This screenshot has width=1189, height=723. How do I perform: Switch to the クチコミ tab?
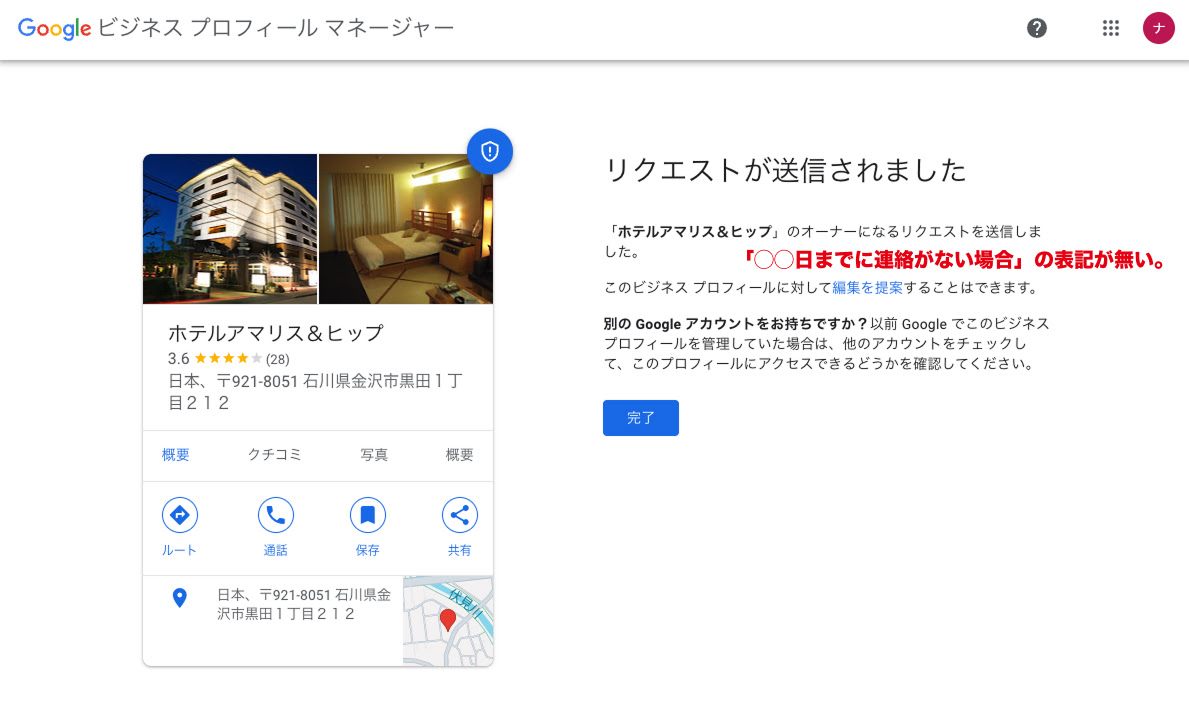(x=275, y=454)
